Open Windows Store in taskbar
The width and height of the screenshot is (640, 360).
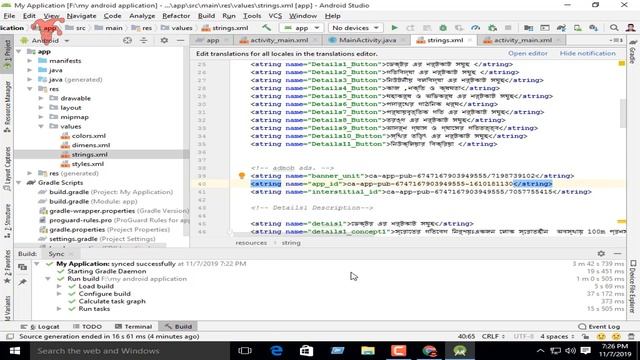pos(307,351)
